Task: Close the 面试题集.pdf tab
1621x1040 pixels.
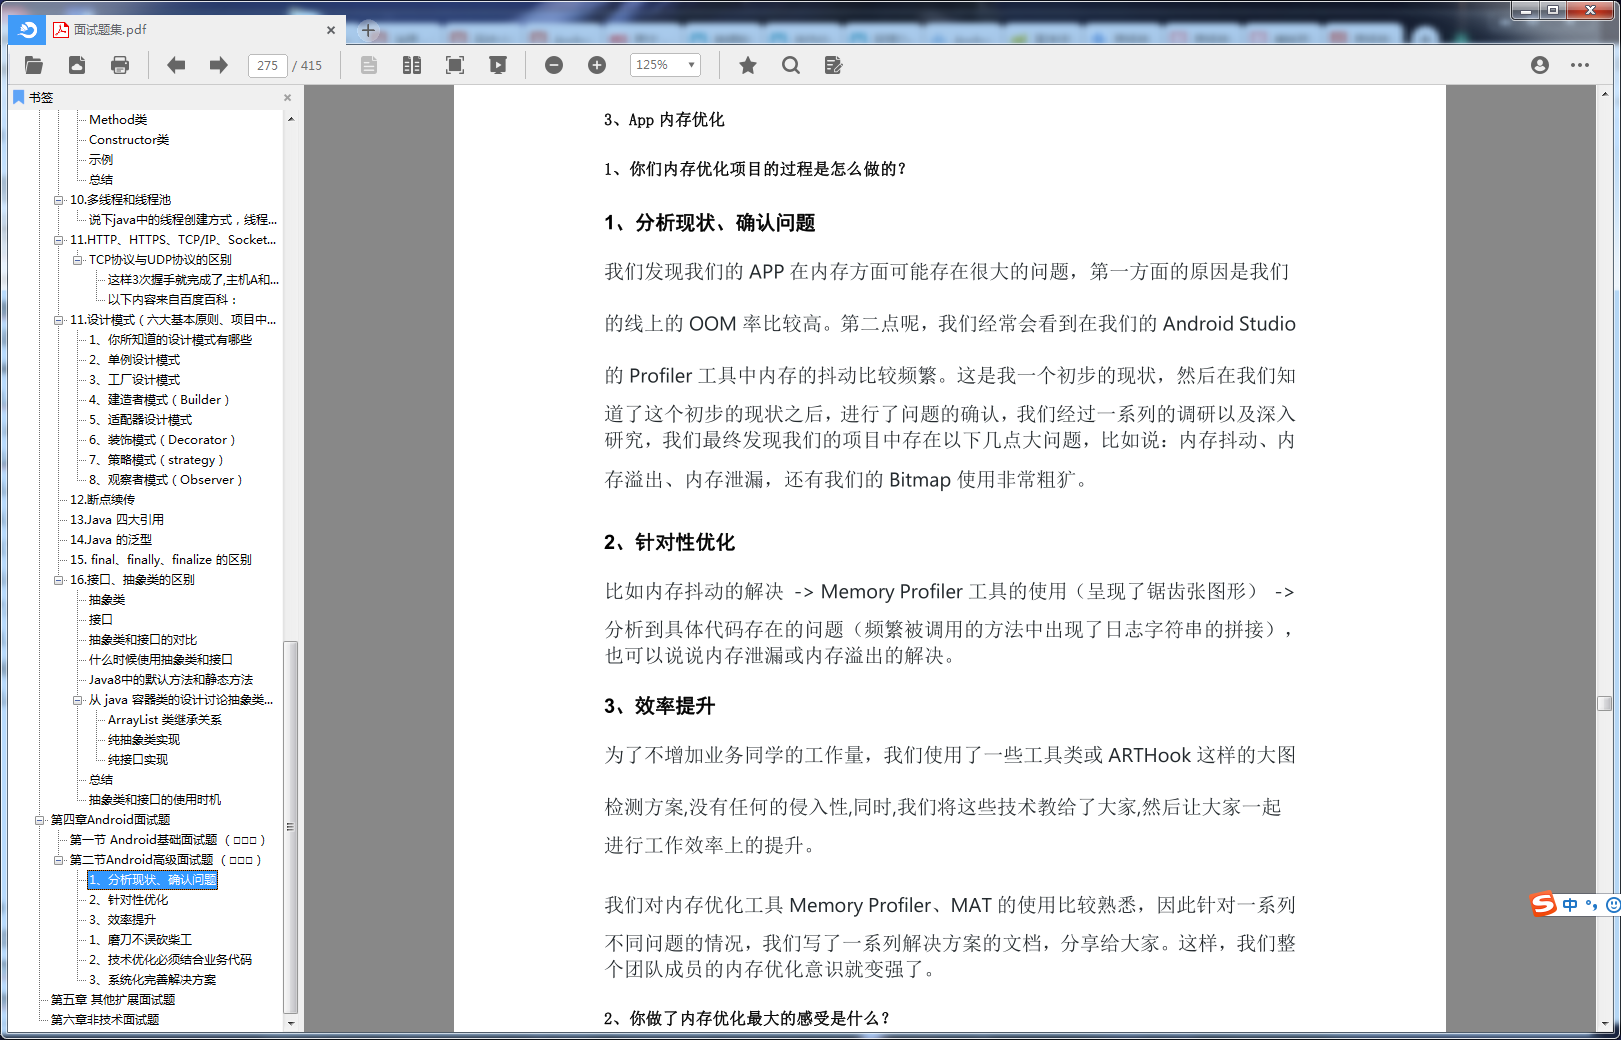Action: coord(331,30)
